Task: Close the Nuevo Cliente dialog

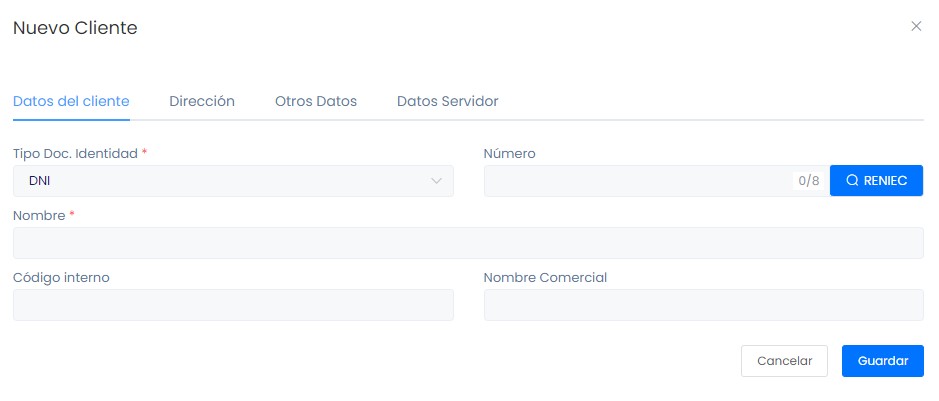Action: click(x=916, y=27)
